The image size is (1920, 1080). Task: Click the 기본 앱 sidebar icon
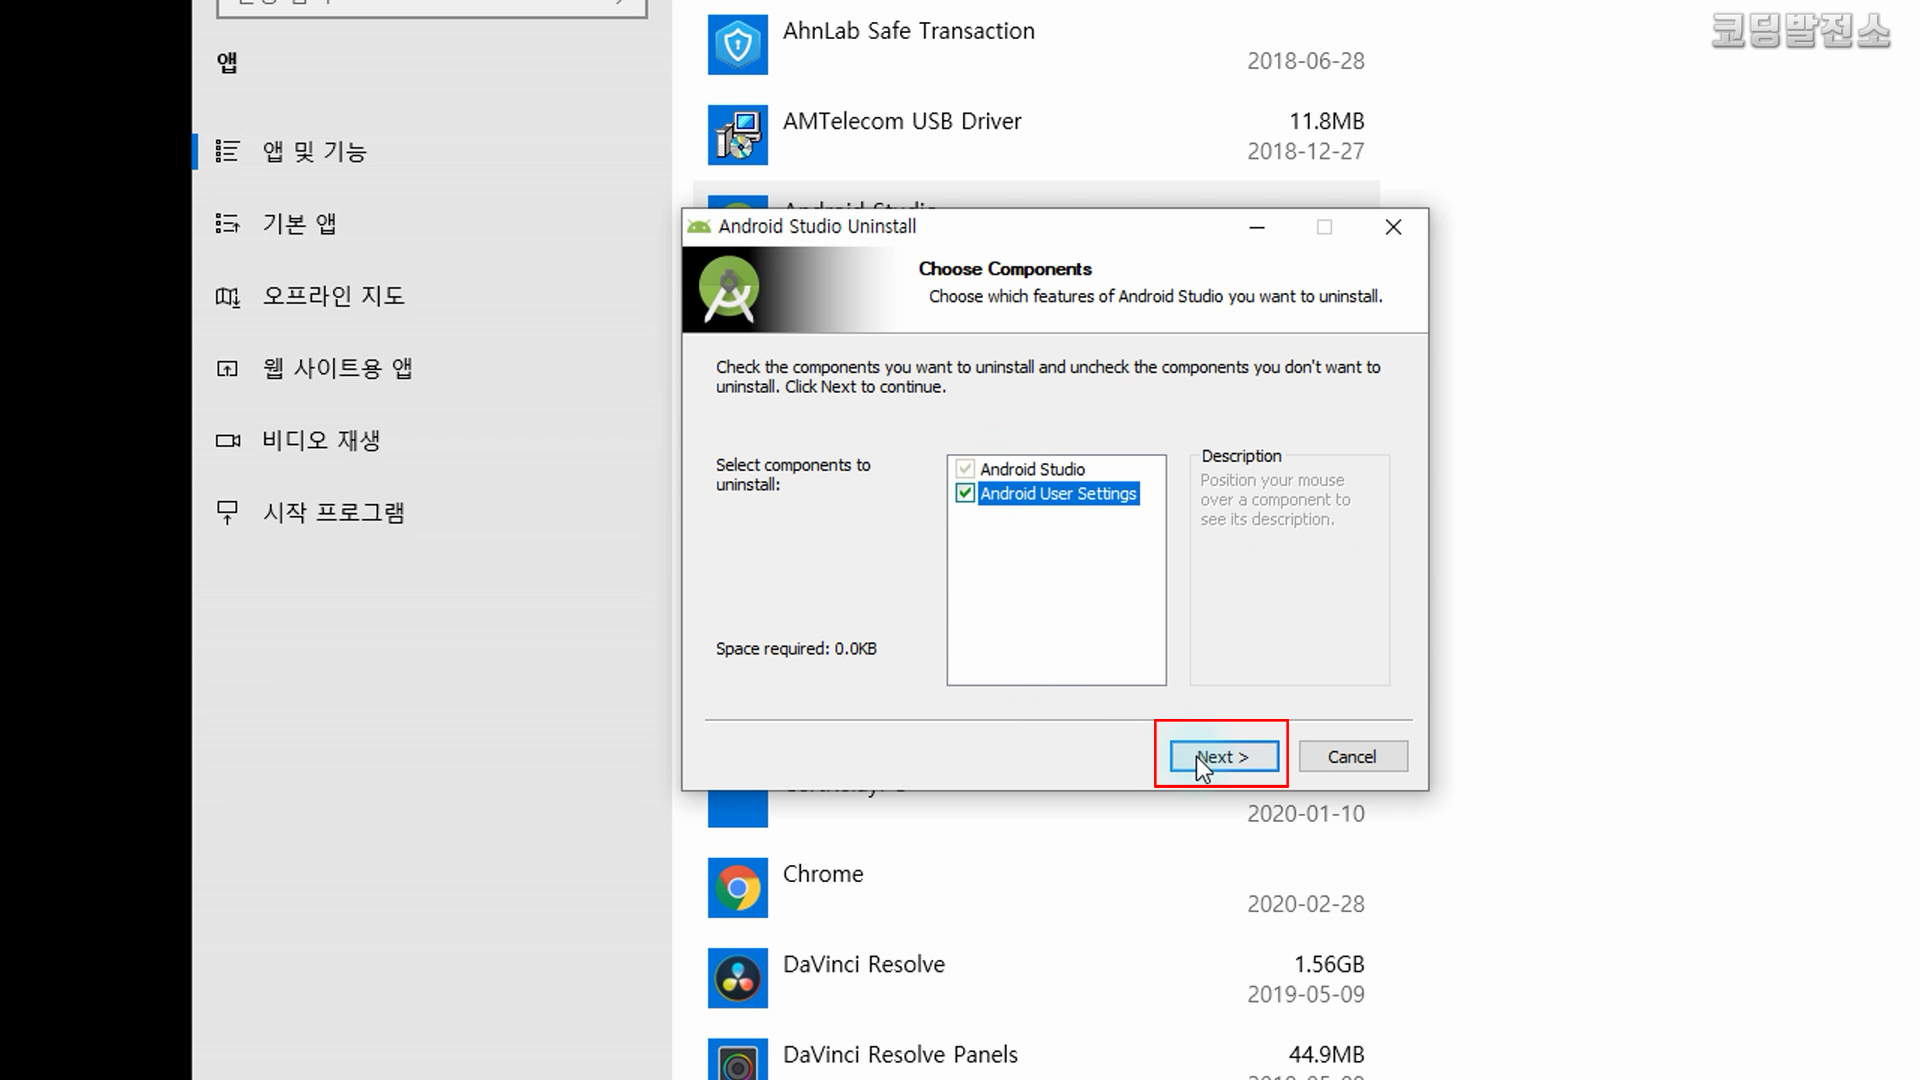(x=228, y=223)
